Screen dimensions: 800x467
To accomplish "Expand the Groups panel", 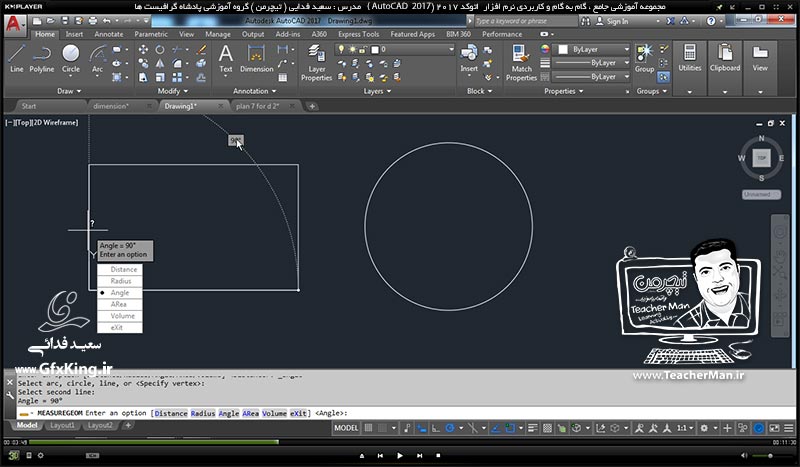I will click(652, 91).
